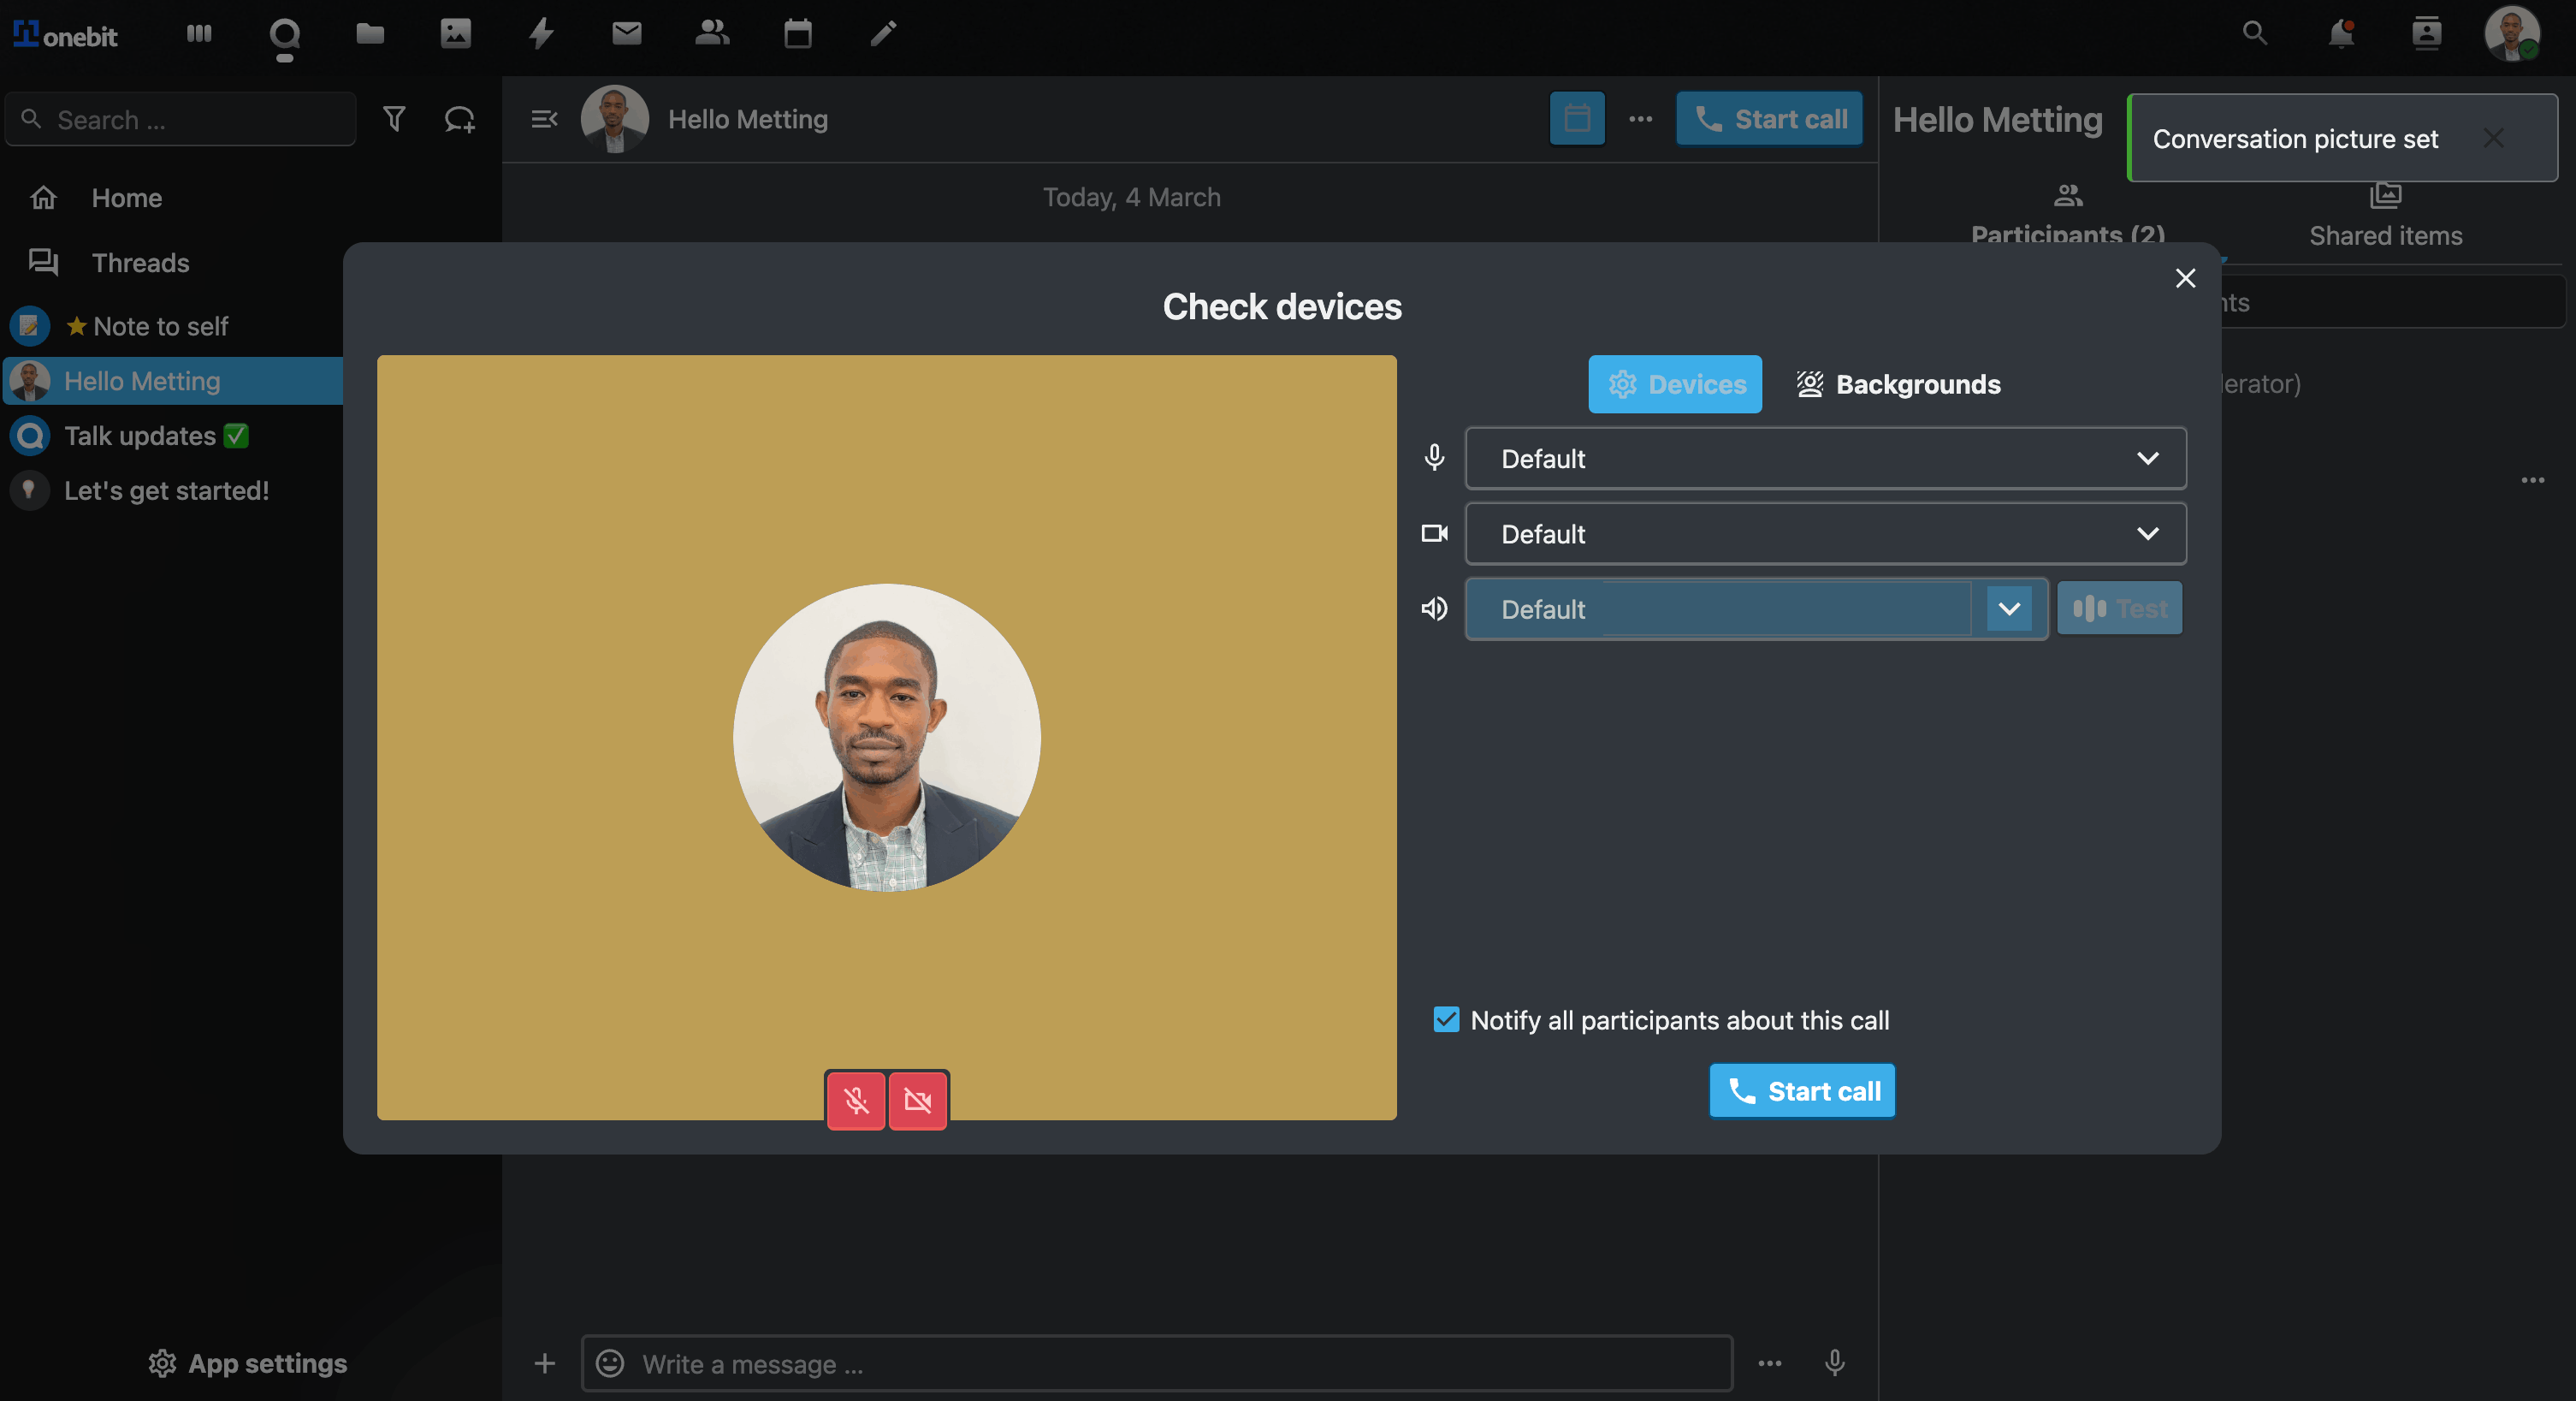
Task: Click Start call in the dialog
Action: (1802, 1091)
